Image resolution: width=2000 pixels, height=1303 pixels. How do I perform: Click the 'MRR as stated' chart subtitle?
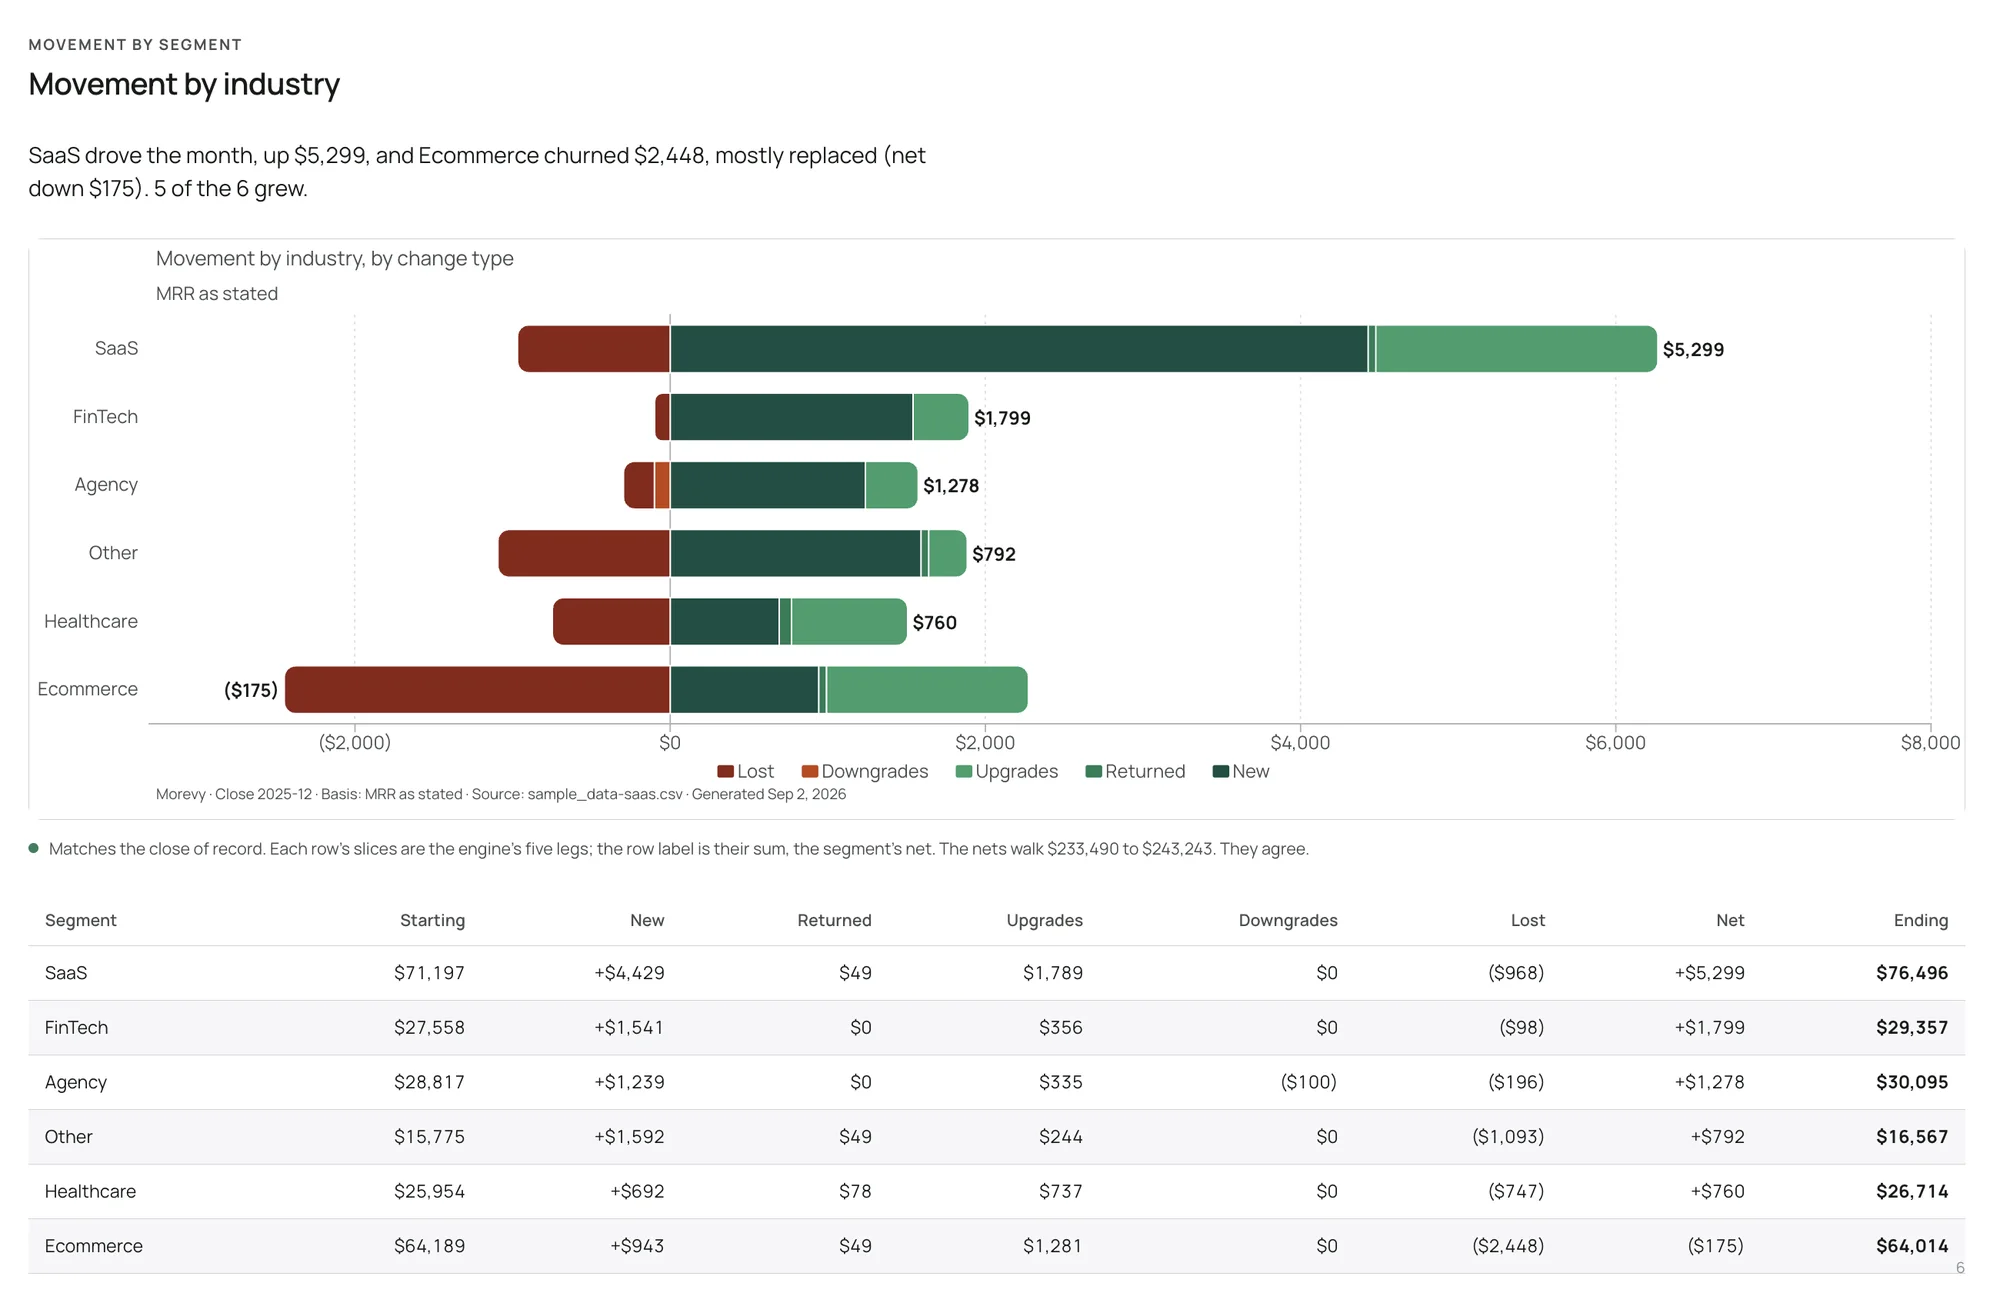(217, 294)
